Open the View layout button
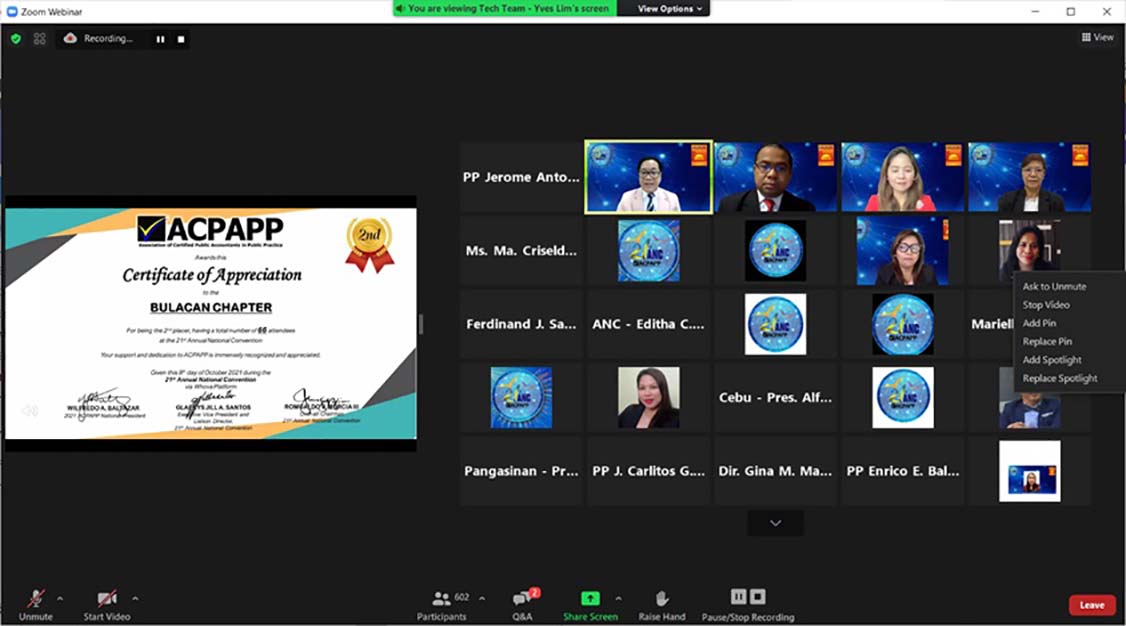 (x=1097, y=37)
